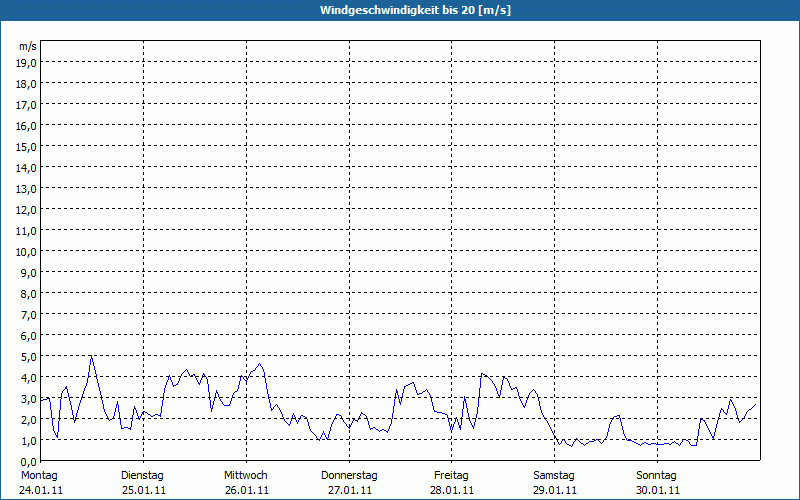Click the 1,0 y-axis label
The width and height of the screenshot is (800, 500).
click(x=29, y=441)
